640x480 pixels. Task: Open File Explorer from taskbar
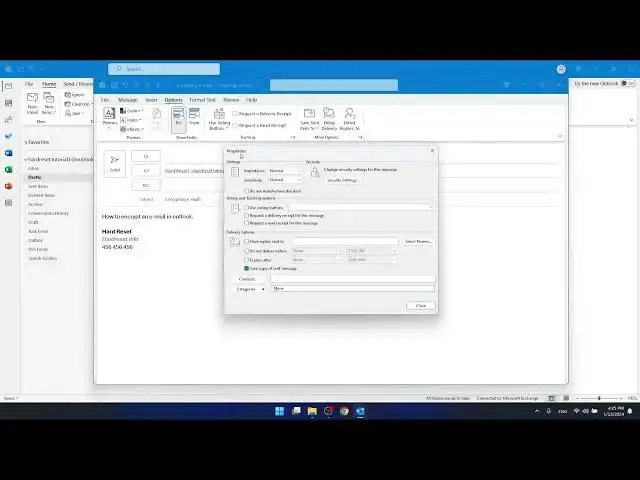pos(312,411)
